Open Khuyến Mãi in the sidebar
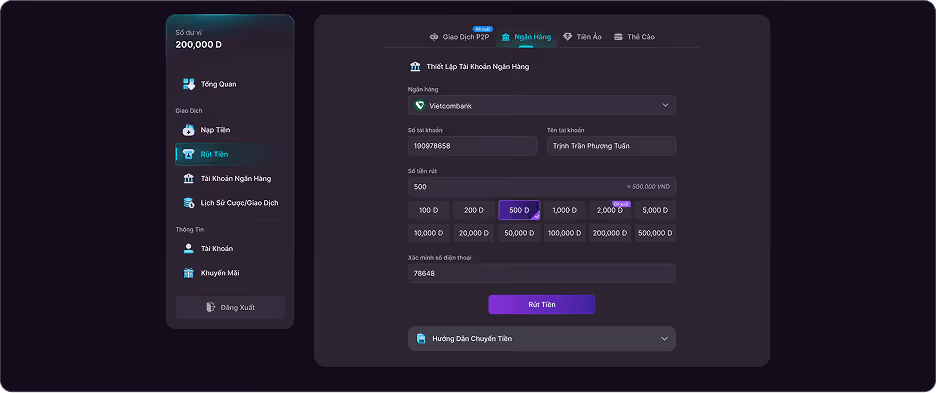The height and width of the screenshot is (393, 936). coord(230,273)
